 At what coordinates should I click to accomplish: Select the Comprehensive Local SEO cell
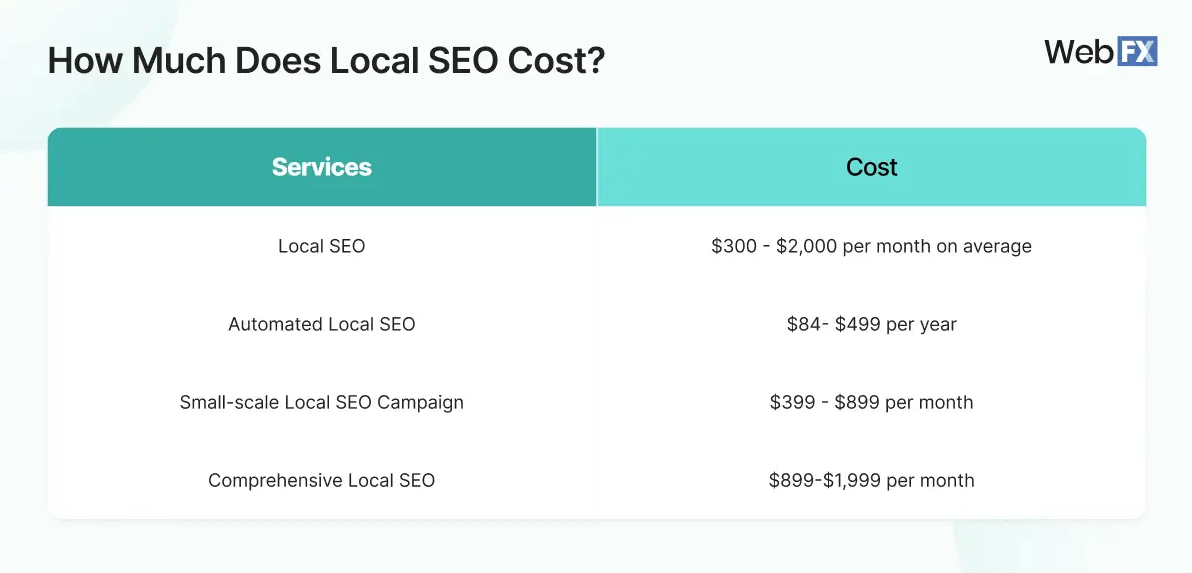click(x=322, y=480)
